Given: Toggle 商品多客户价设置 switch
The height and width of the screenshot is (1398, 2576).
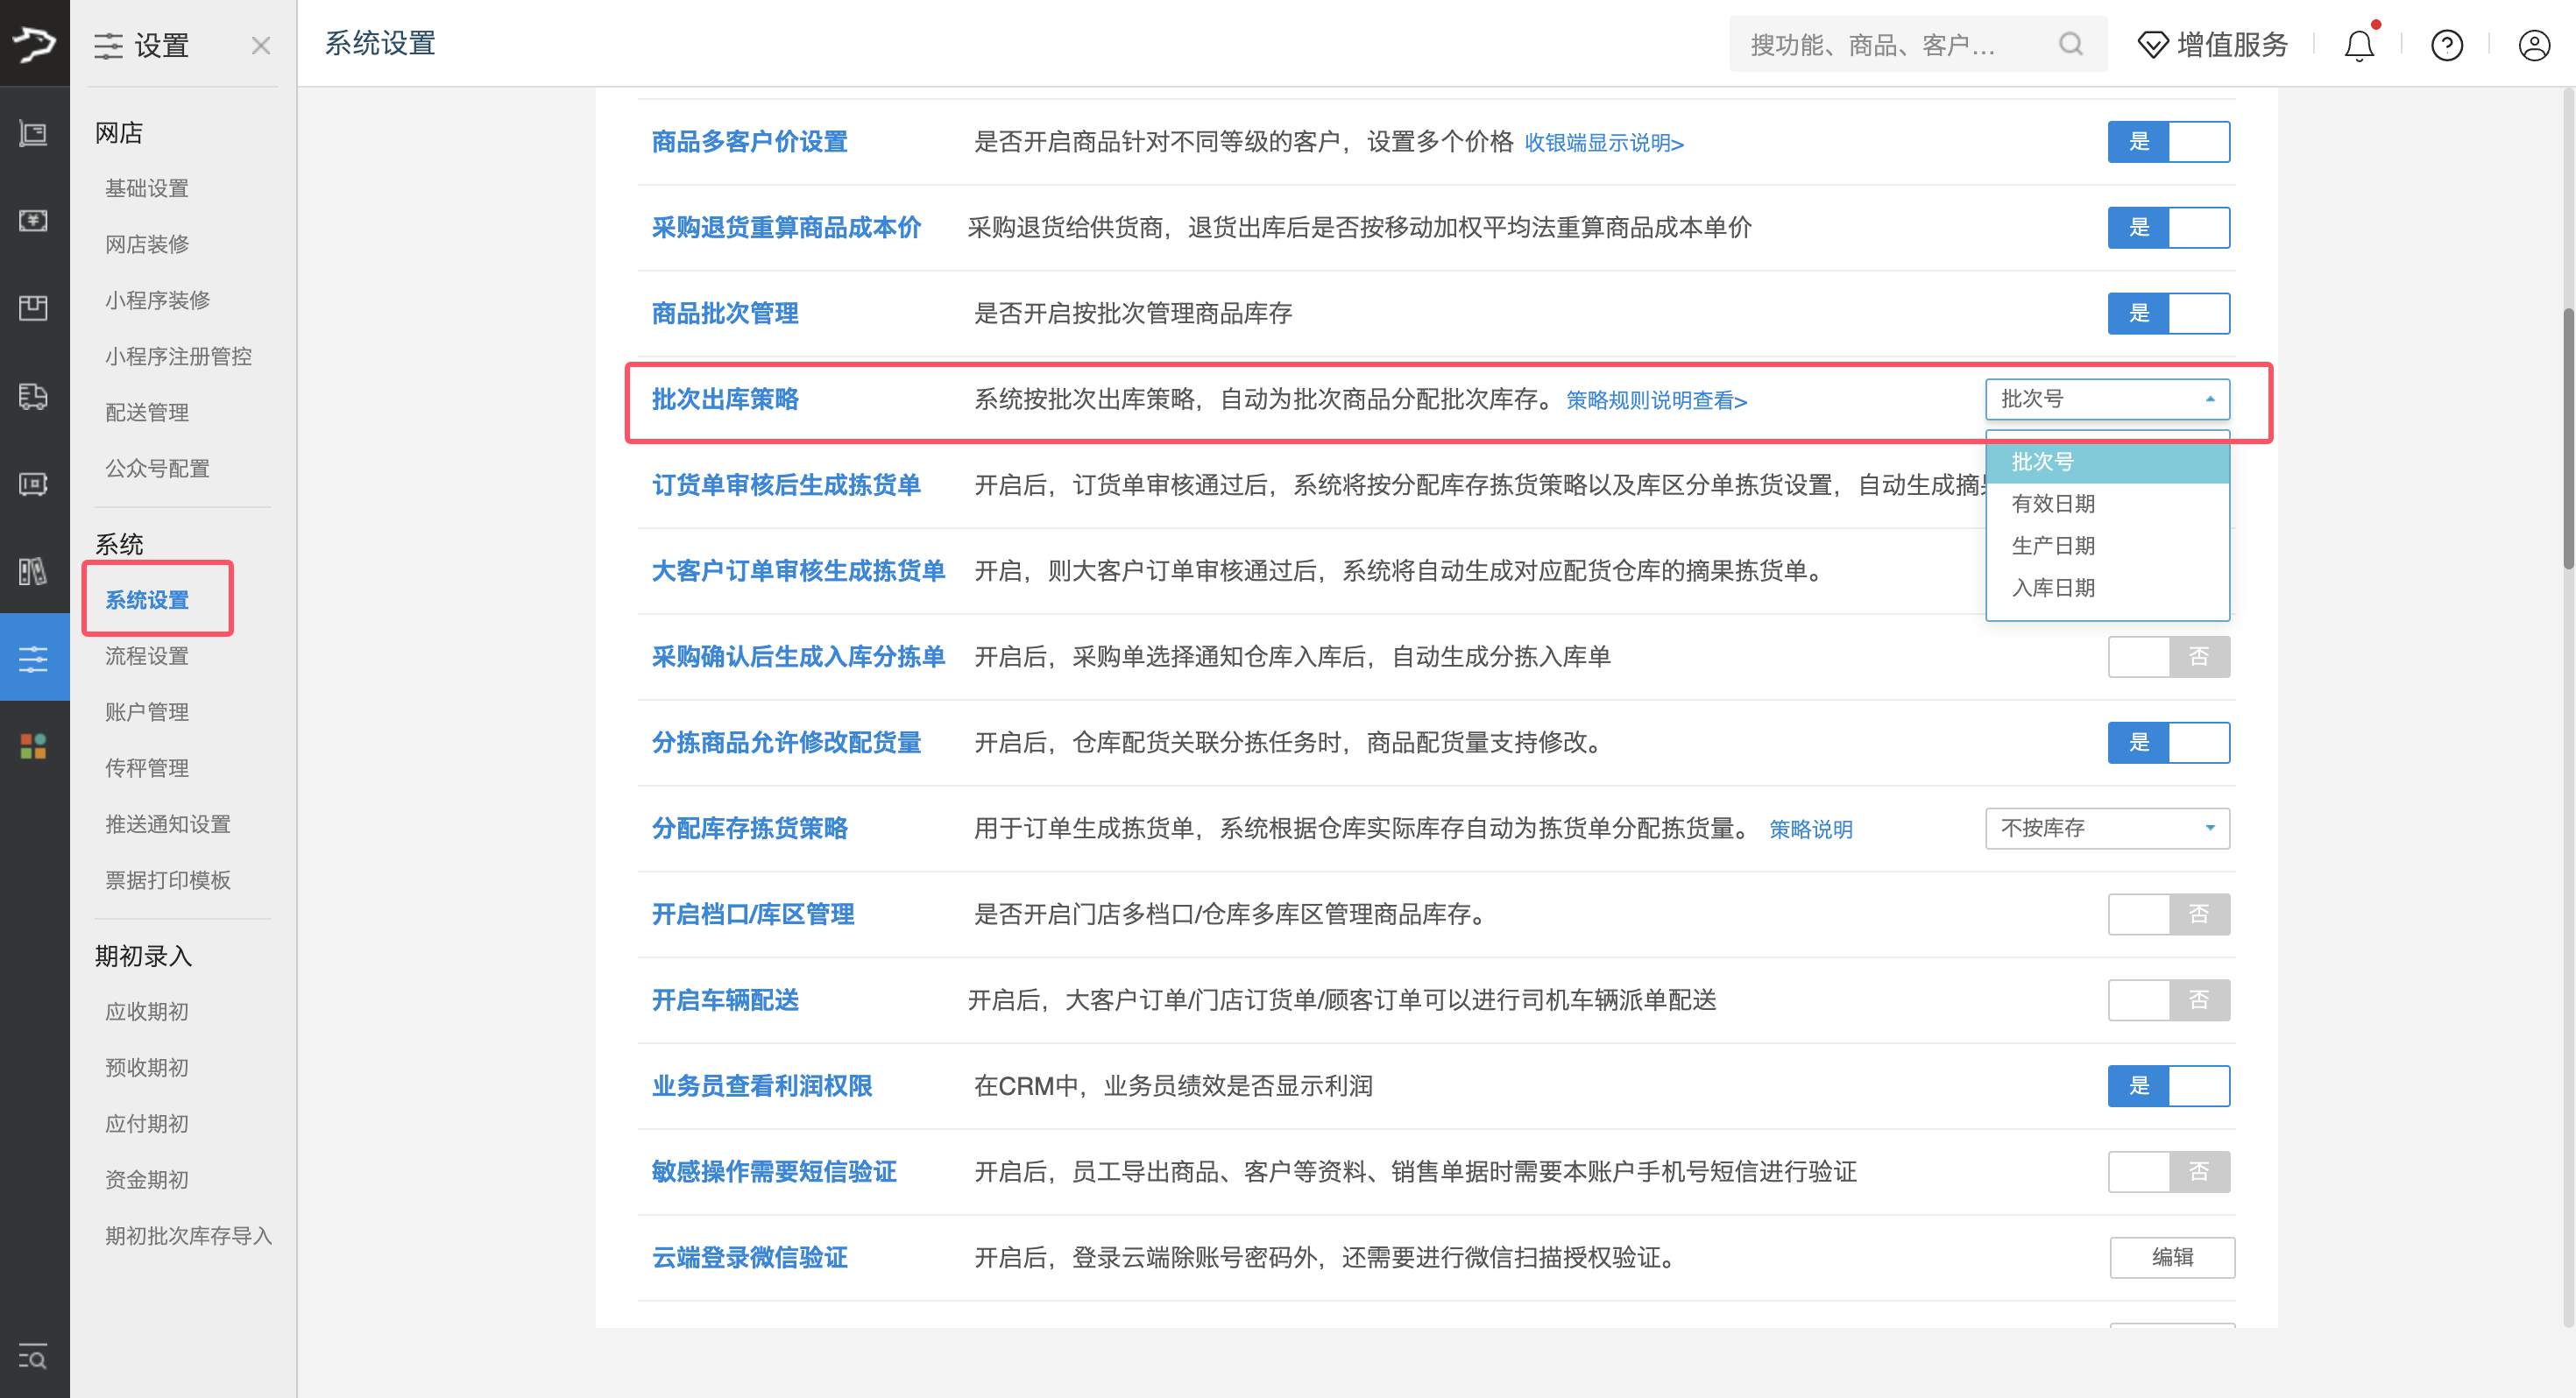Looking at the screenshot, I should pyautogui.click(x=2168, y=141).
